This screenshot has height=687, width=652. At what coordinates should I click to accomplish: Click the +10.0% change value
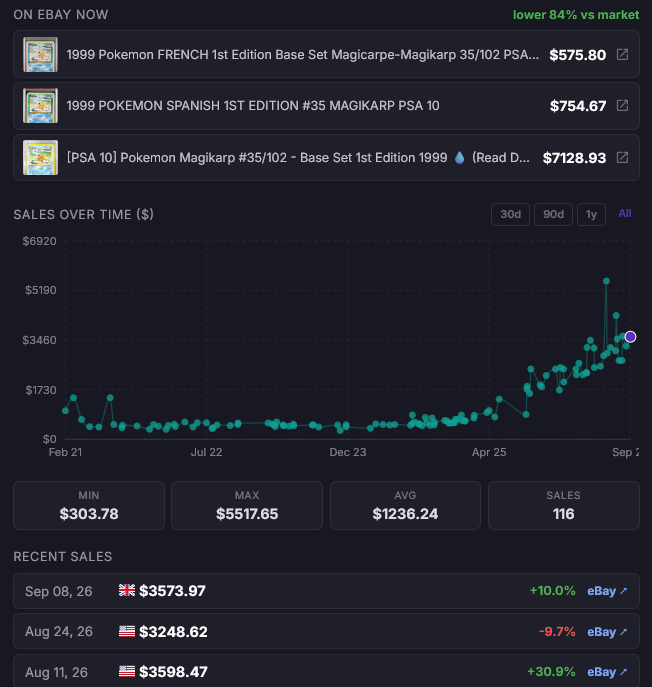pos(552,591)
